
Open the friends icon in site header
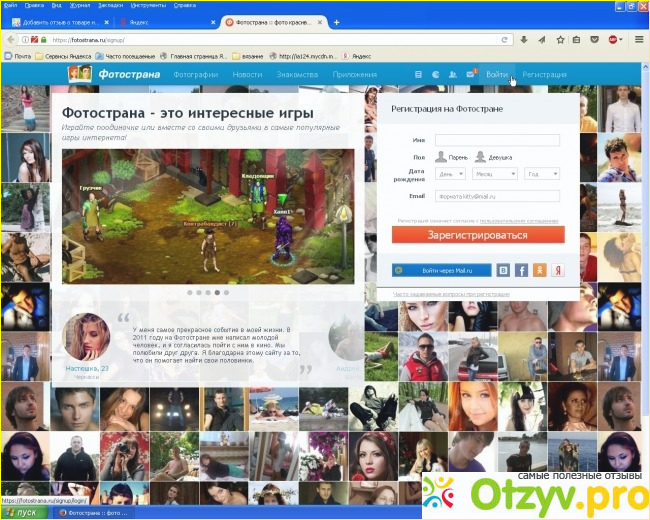(x=453, y=75)
